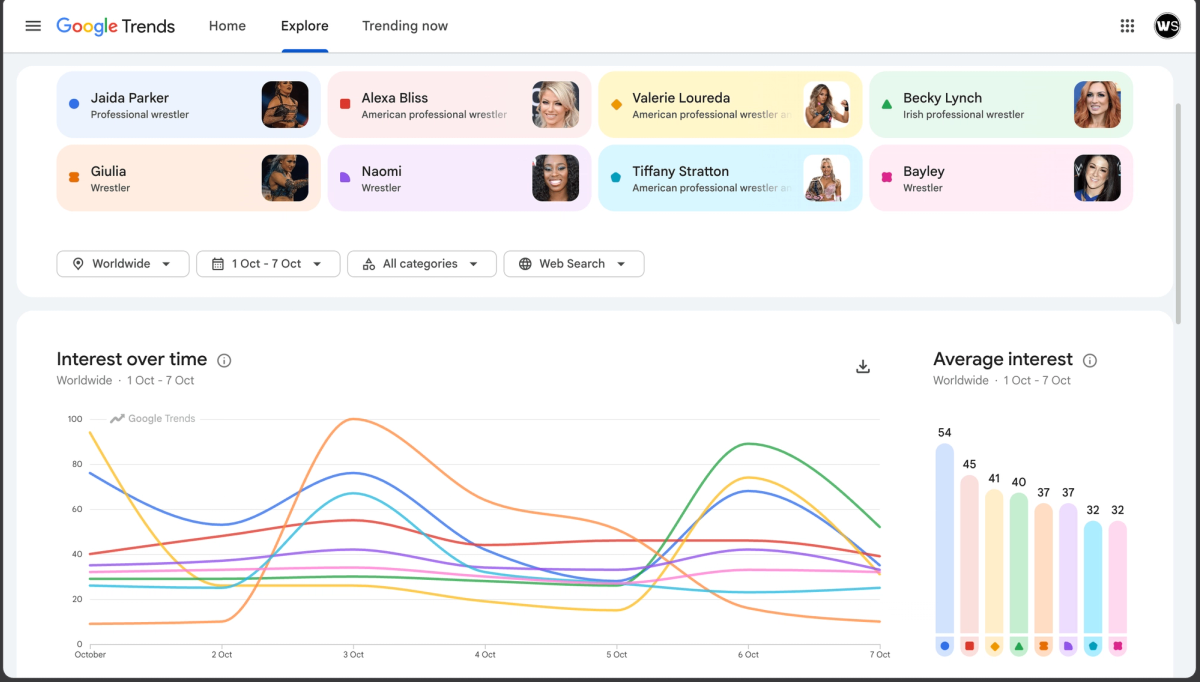Screen dimensions: 1200x682
Task: Click the yellow average bar valued 41
Action: [x=994, y=561]
